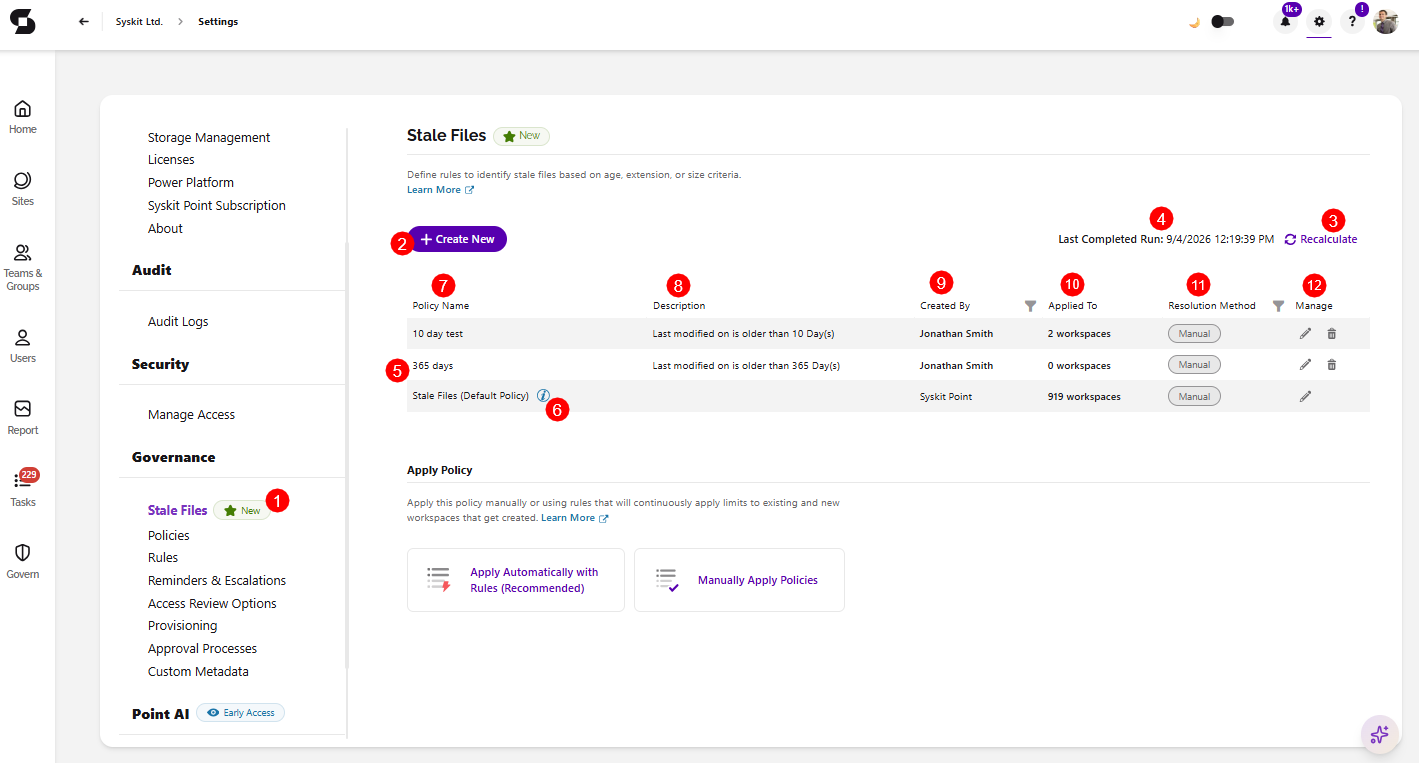Go to Home in the sidebar
Image resolution: width=1419 pixels, height=763 pixels.
pos(22,117)
